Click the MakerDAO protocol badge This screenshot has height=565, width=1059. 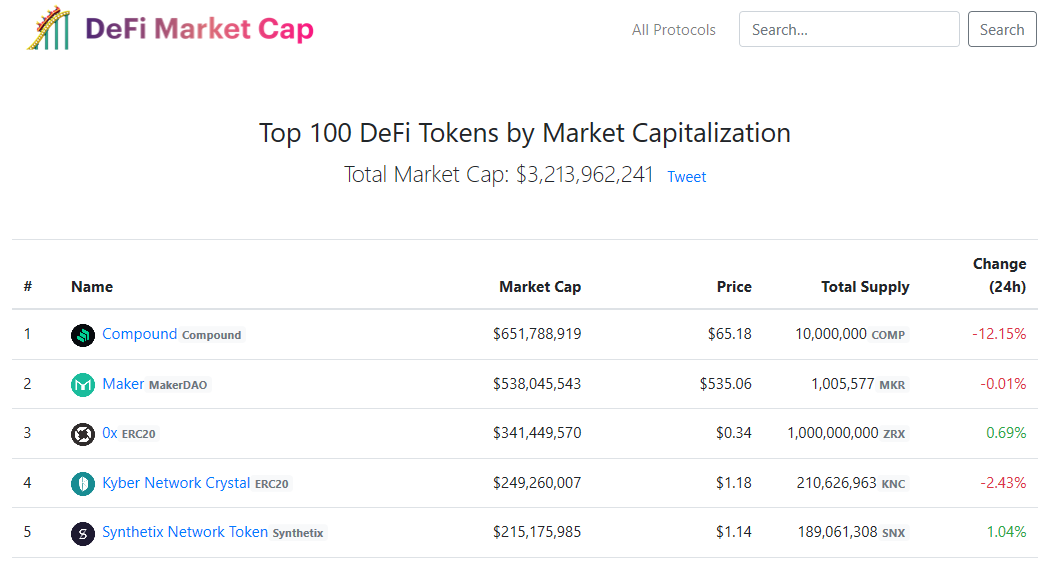[x=178, y=385]
